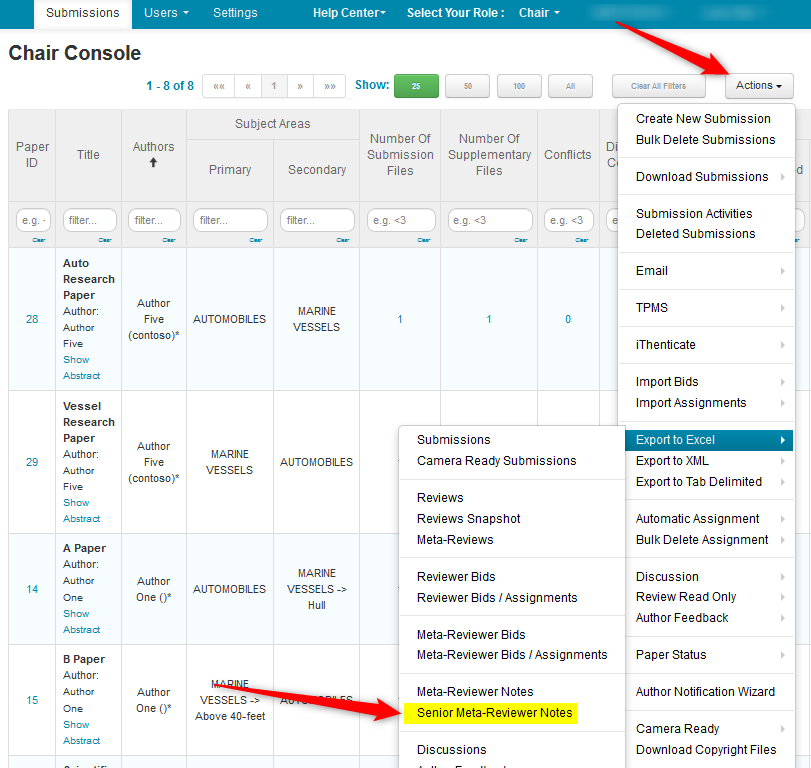Go to the next results page
811x768 pixels.
[300, 86]
